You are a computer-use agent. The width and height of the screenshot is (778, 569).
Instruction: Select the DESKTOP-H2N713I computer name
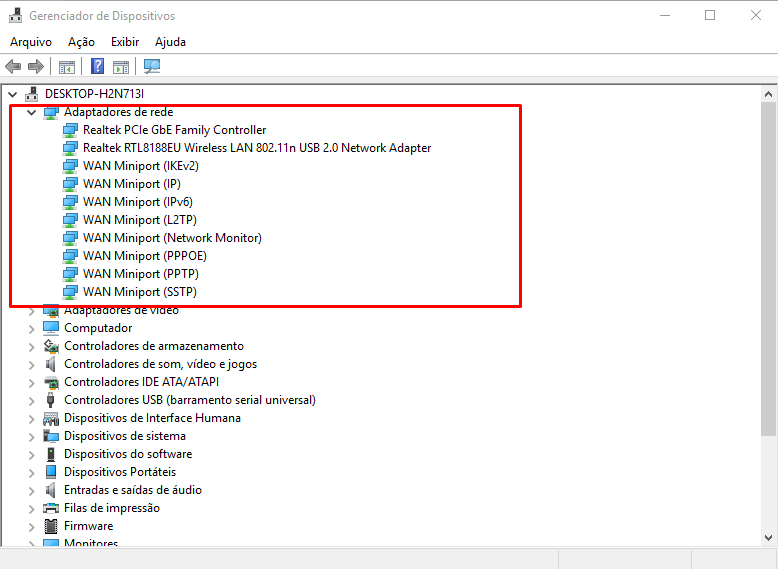tap(94, 94)
